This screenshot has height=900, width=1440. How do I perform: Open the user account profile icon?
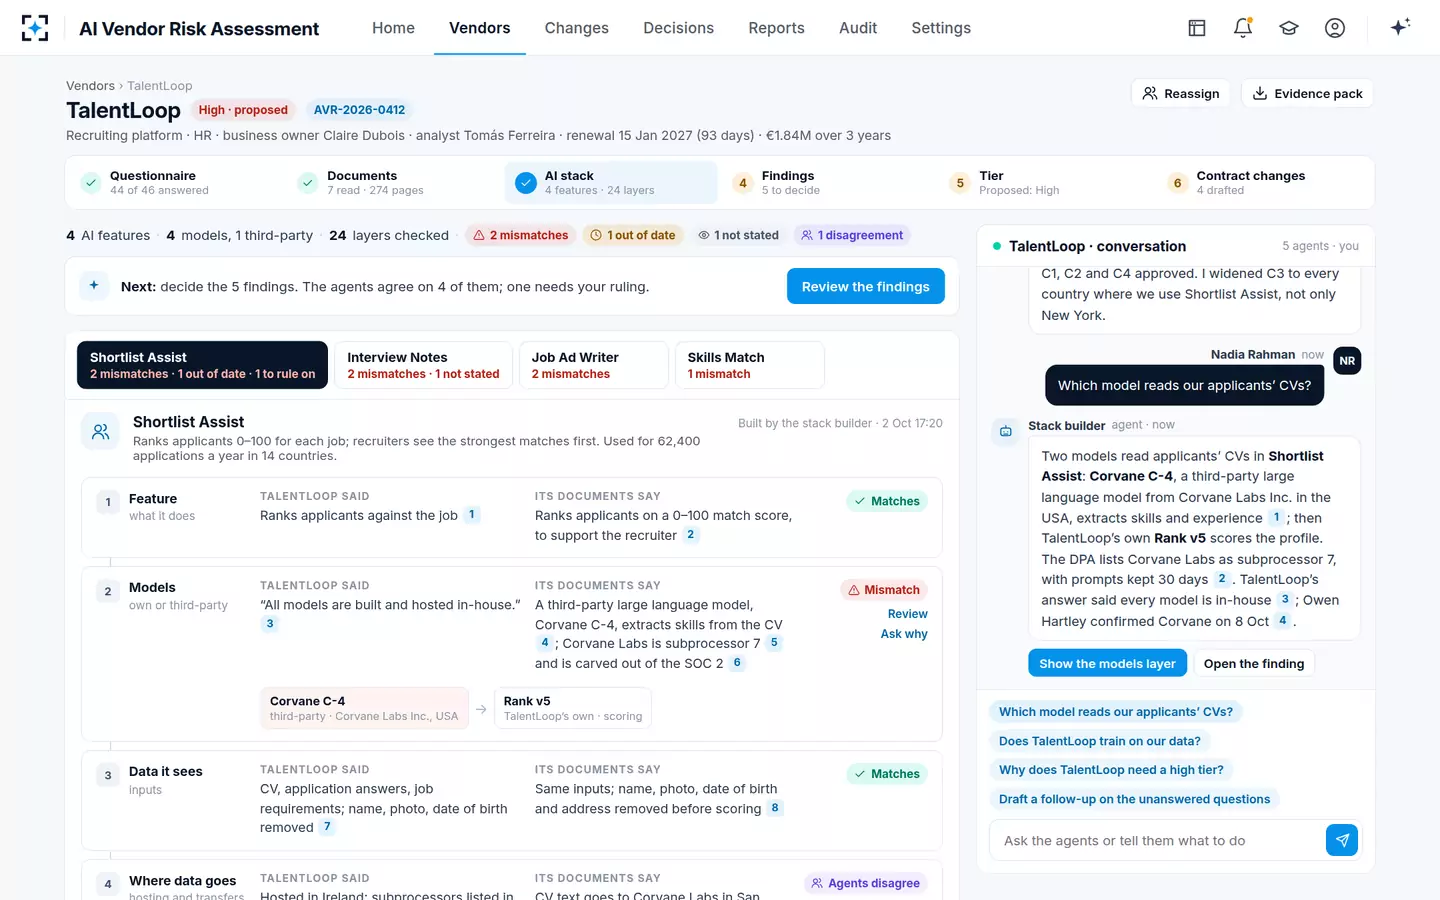pyautogui.click(x=1335, y=28)
